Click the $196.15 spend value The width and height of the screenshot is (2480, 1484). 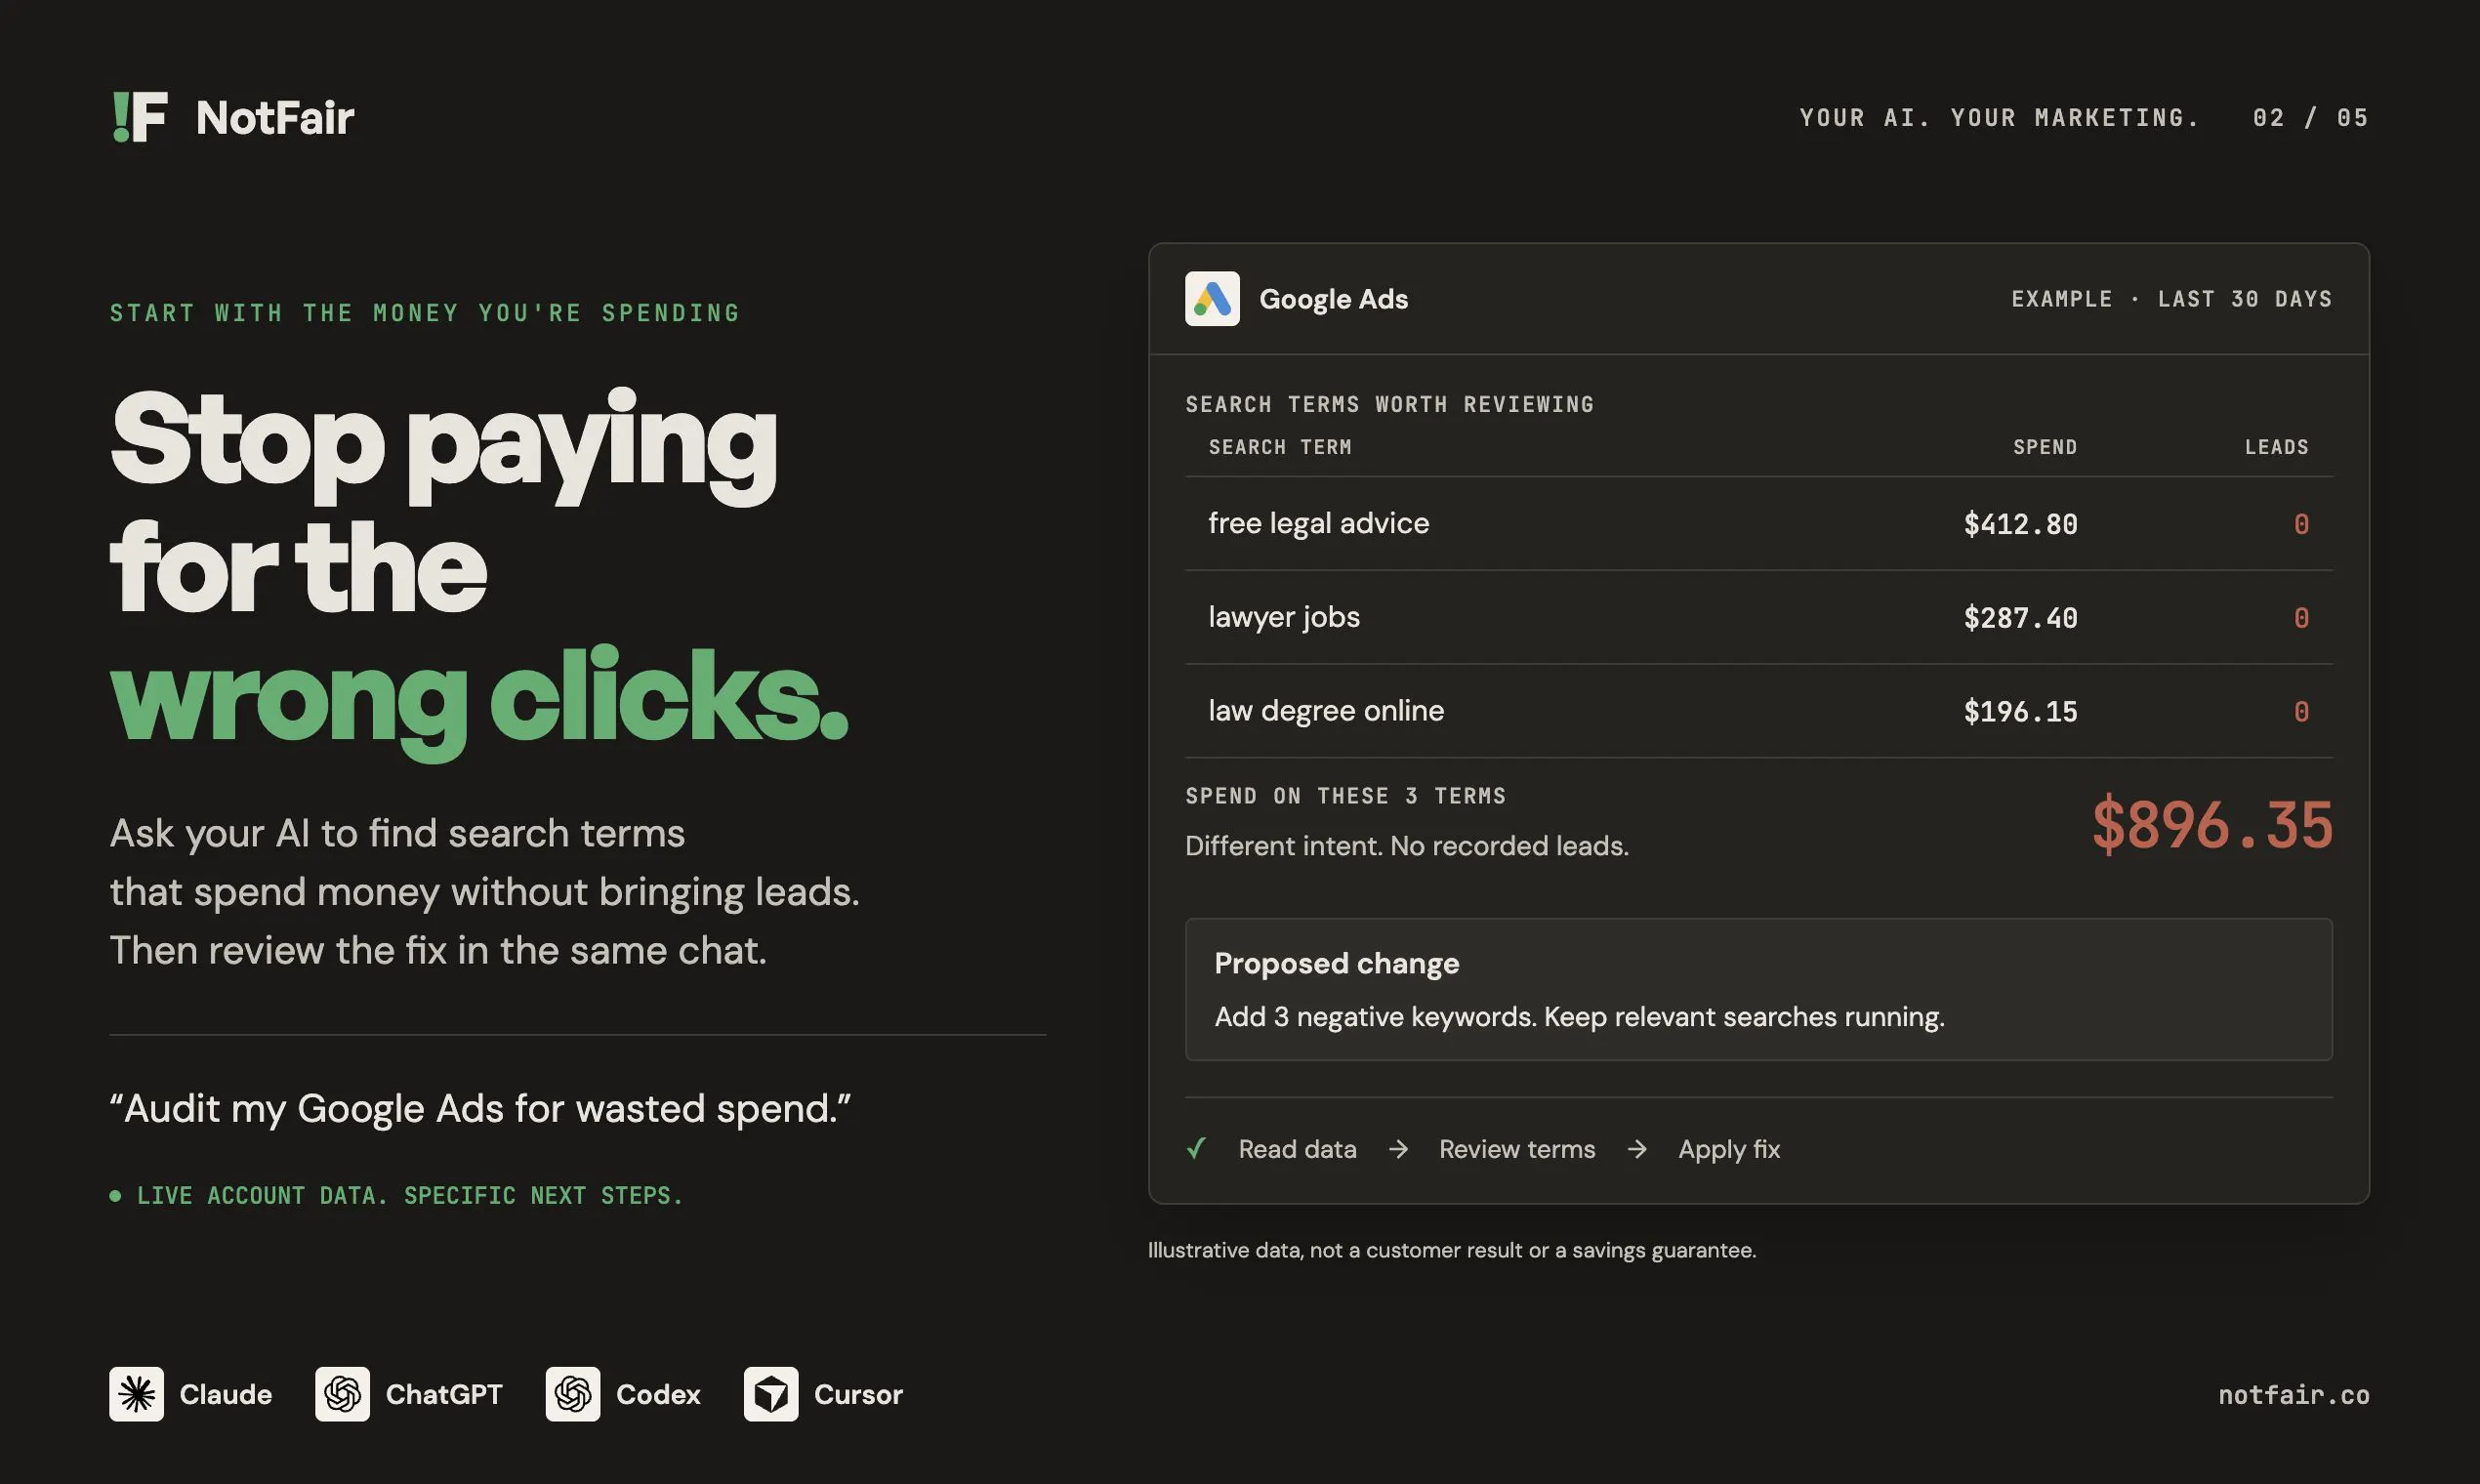tap(2020, 711)
